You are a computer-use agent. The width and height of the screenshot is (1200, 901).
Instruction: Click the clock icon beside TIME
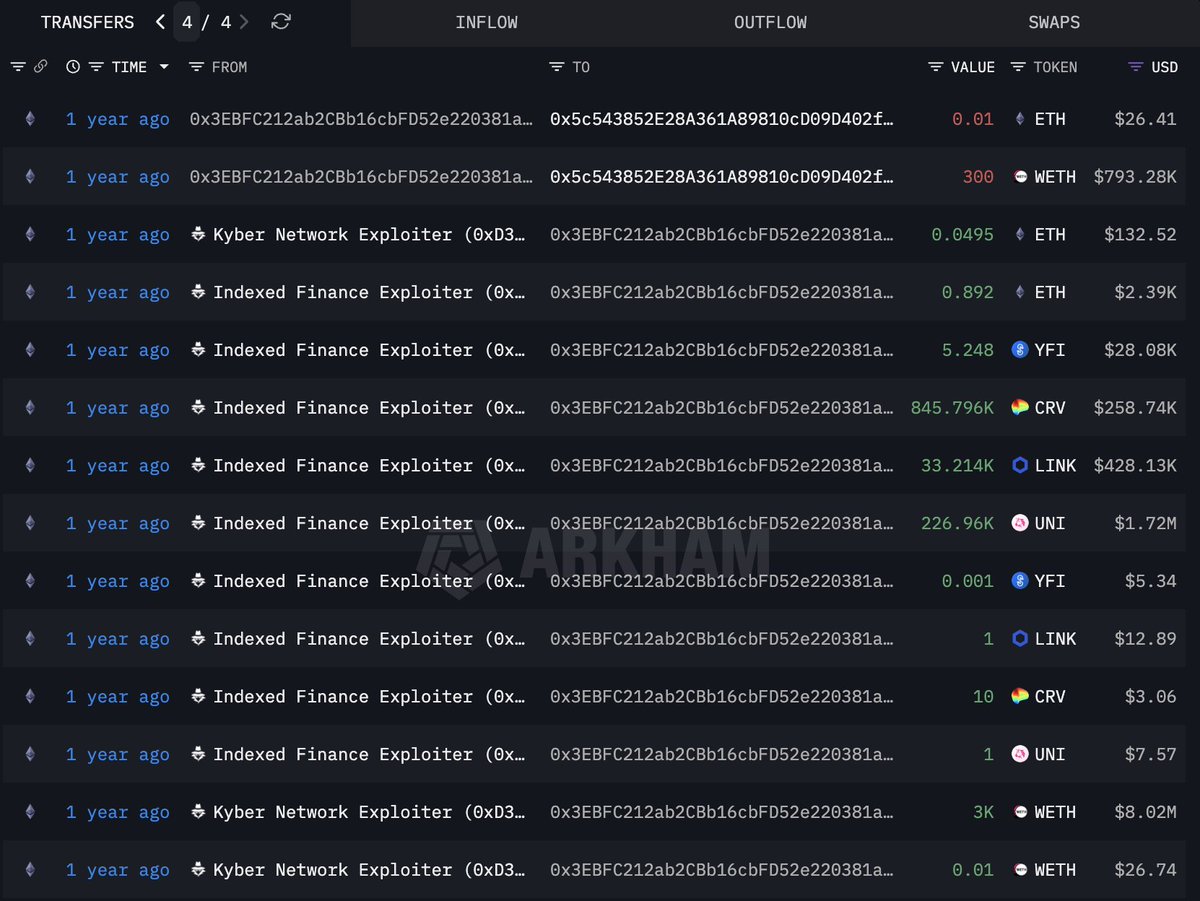tap(73, 67)
